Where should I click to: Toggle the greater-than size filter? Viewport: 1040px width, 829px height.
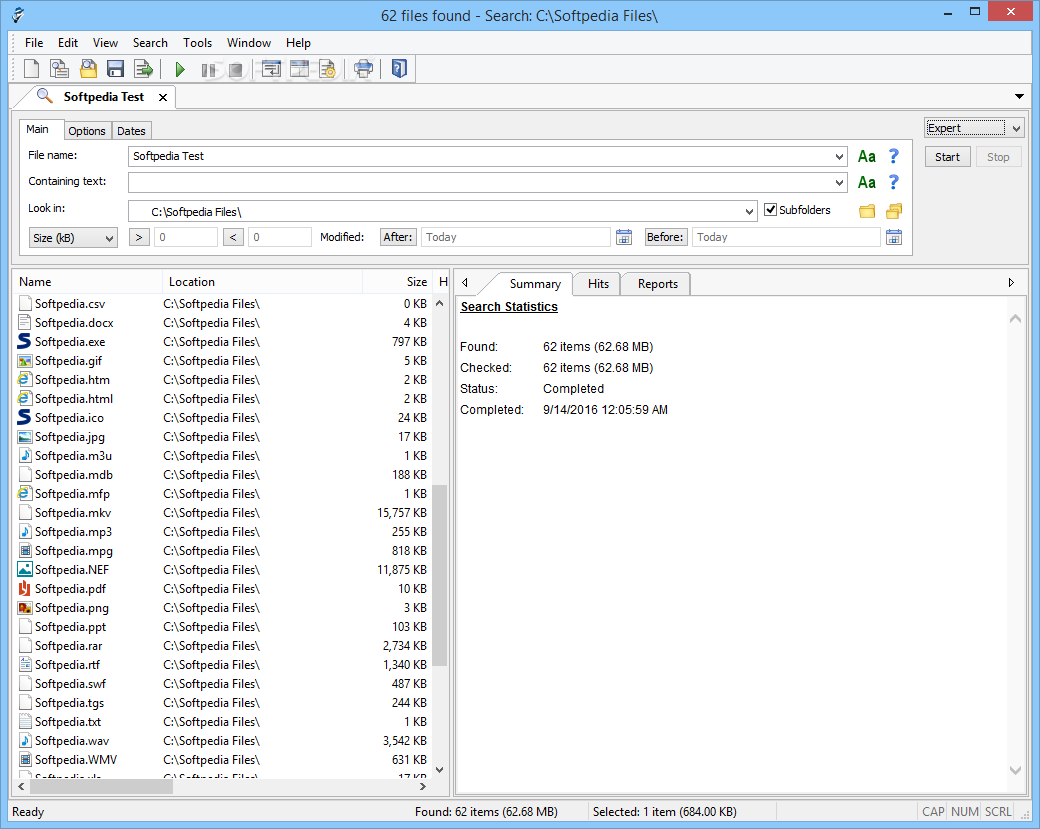pyautogui.click(x=139, y=237)
